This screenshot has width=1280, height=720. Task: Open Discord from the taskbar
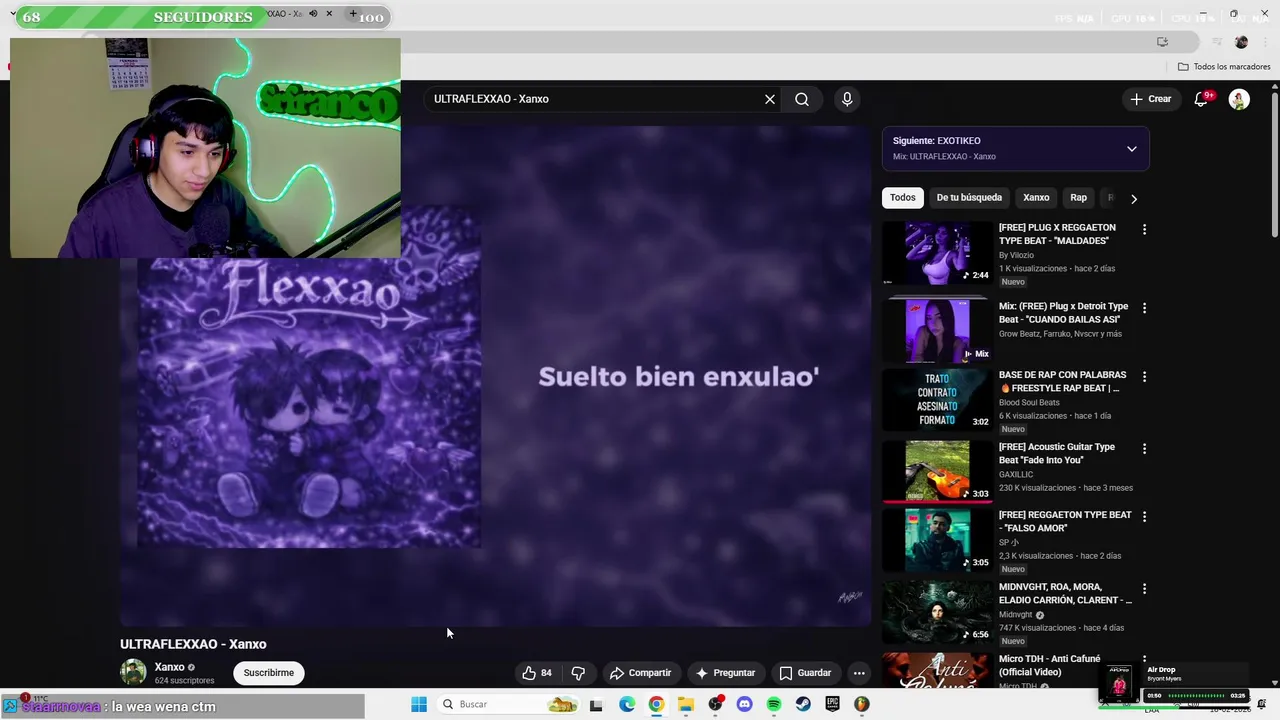click(x=744, y=705)
